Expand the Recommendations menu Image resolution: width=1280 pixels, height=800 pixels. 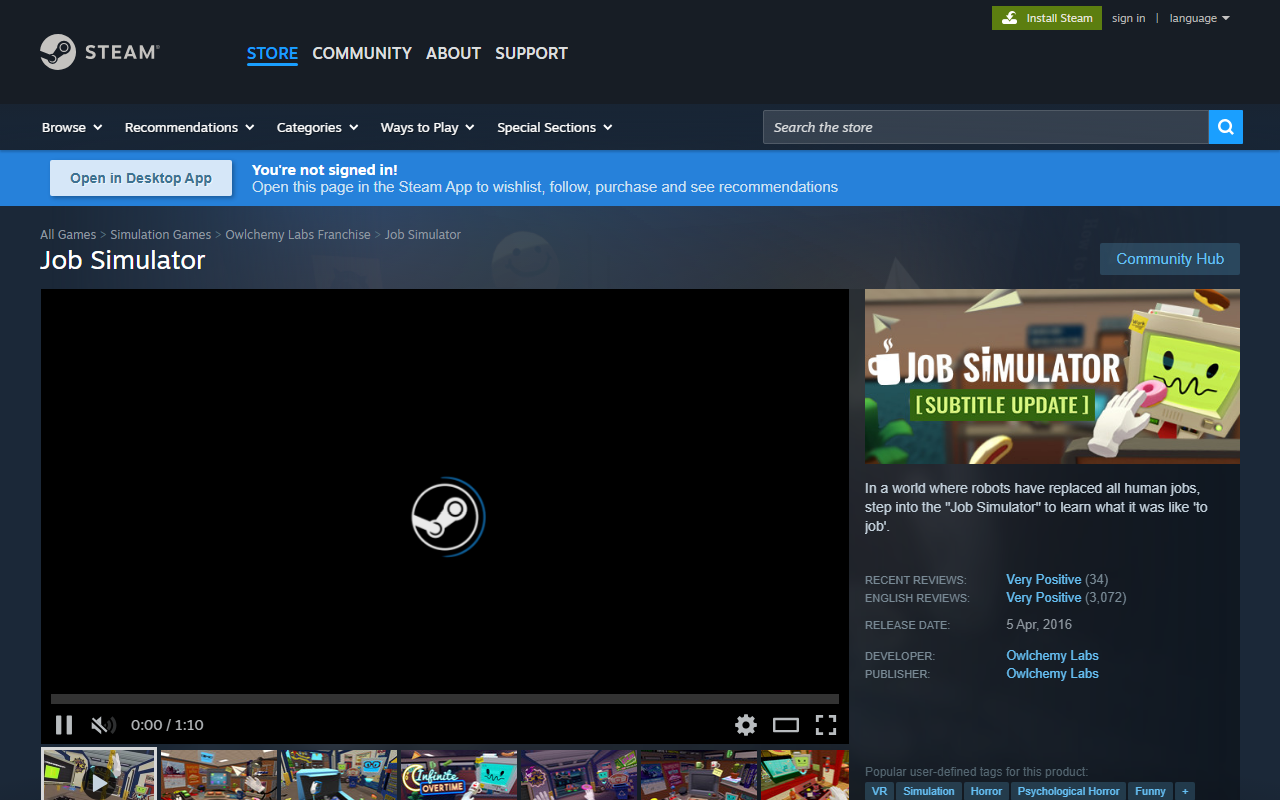click(x=190, y=127)
